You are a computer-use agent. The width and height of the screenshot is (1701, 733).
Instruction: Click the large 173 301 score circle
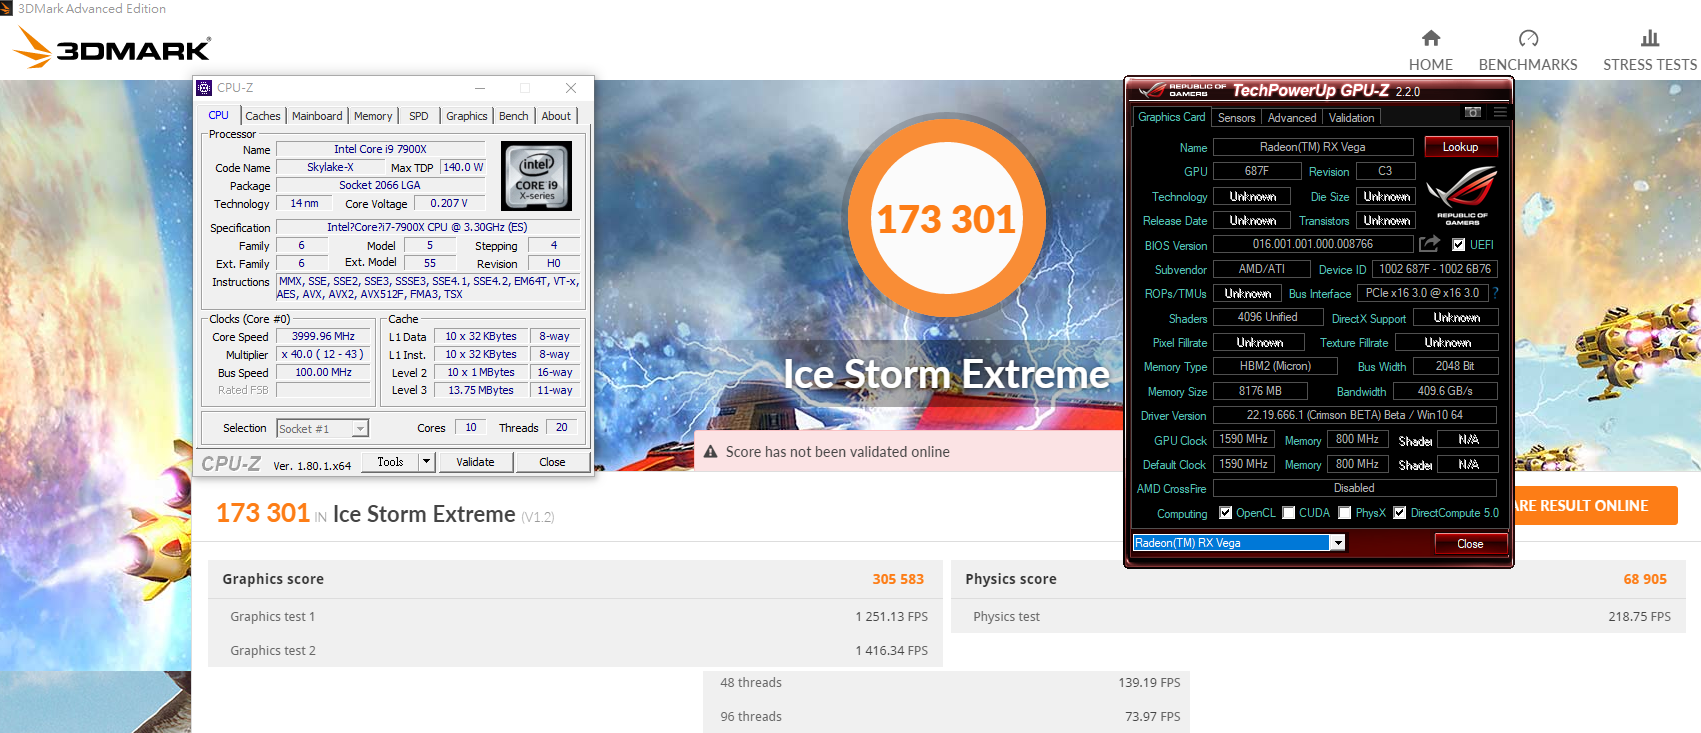946,217
